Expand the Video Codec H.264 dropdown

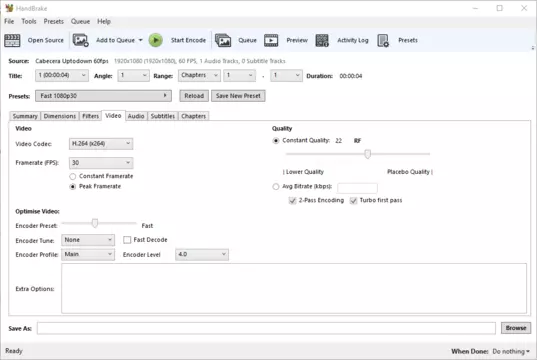(101, 144)
